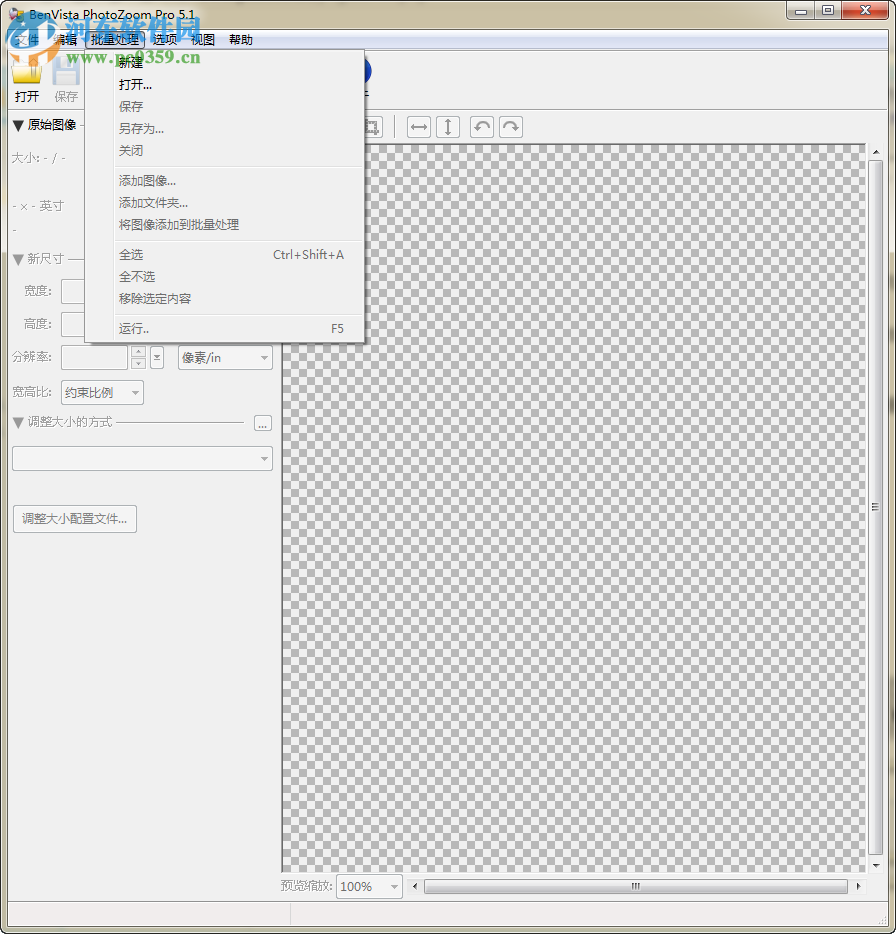The image size is (896, 934).
Task: Run batch processing via 运行 menu entry
Action: pyautogui.click(x=136, y=328)
